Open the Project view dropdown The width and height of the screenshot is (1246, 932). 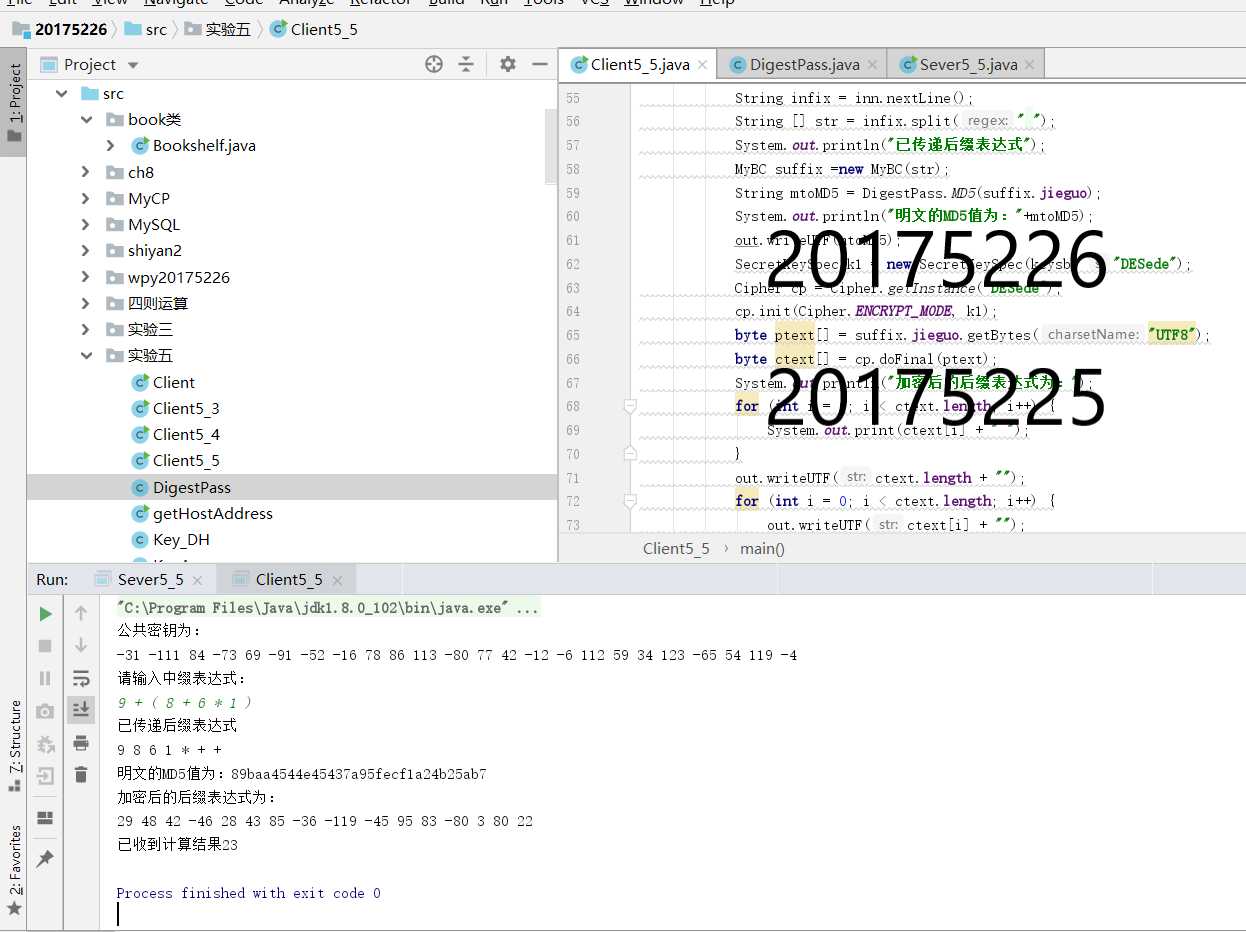click(x=133, y=65)
